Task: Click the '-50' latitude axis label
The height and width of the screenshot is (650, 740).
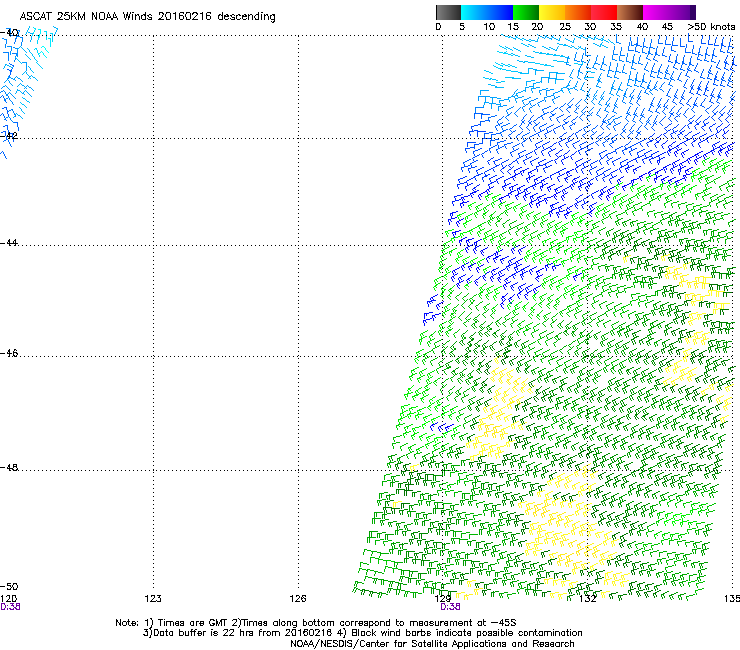Action: click(9, 586)
